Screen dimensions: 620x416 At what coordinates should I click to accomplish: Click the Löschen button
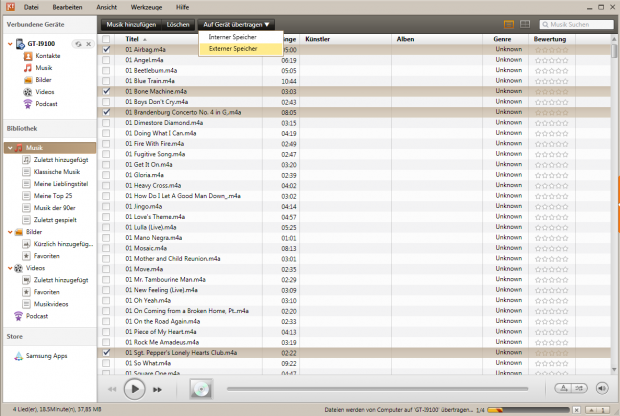click(x=178, y=23)
